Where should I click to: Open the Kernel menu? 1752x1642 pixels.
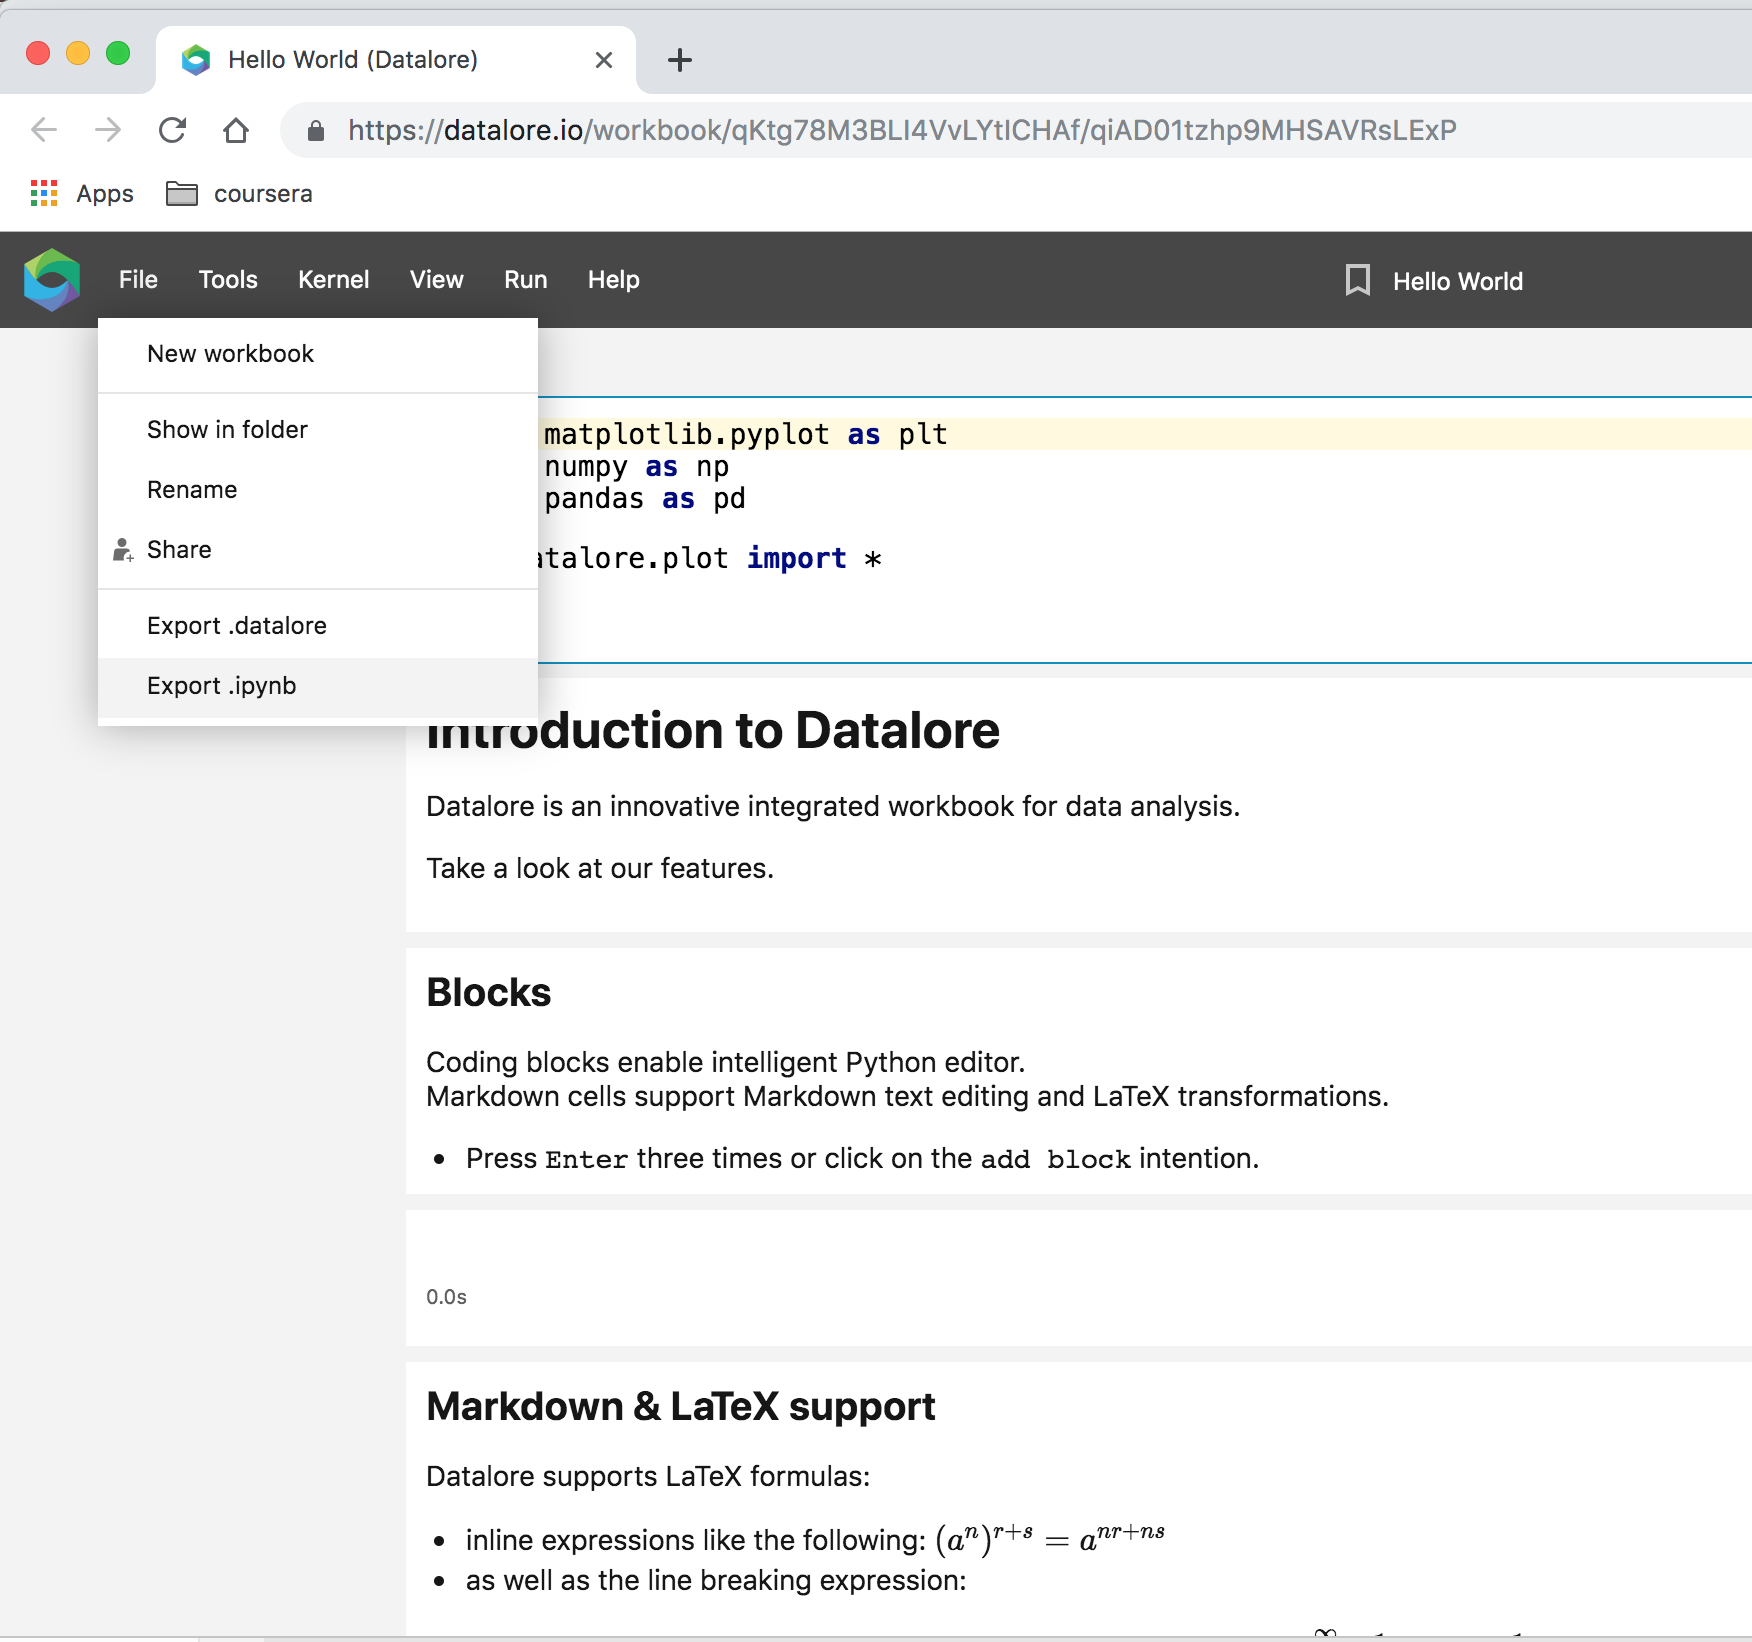(333, 280)
